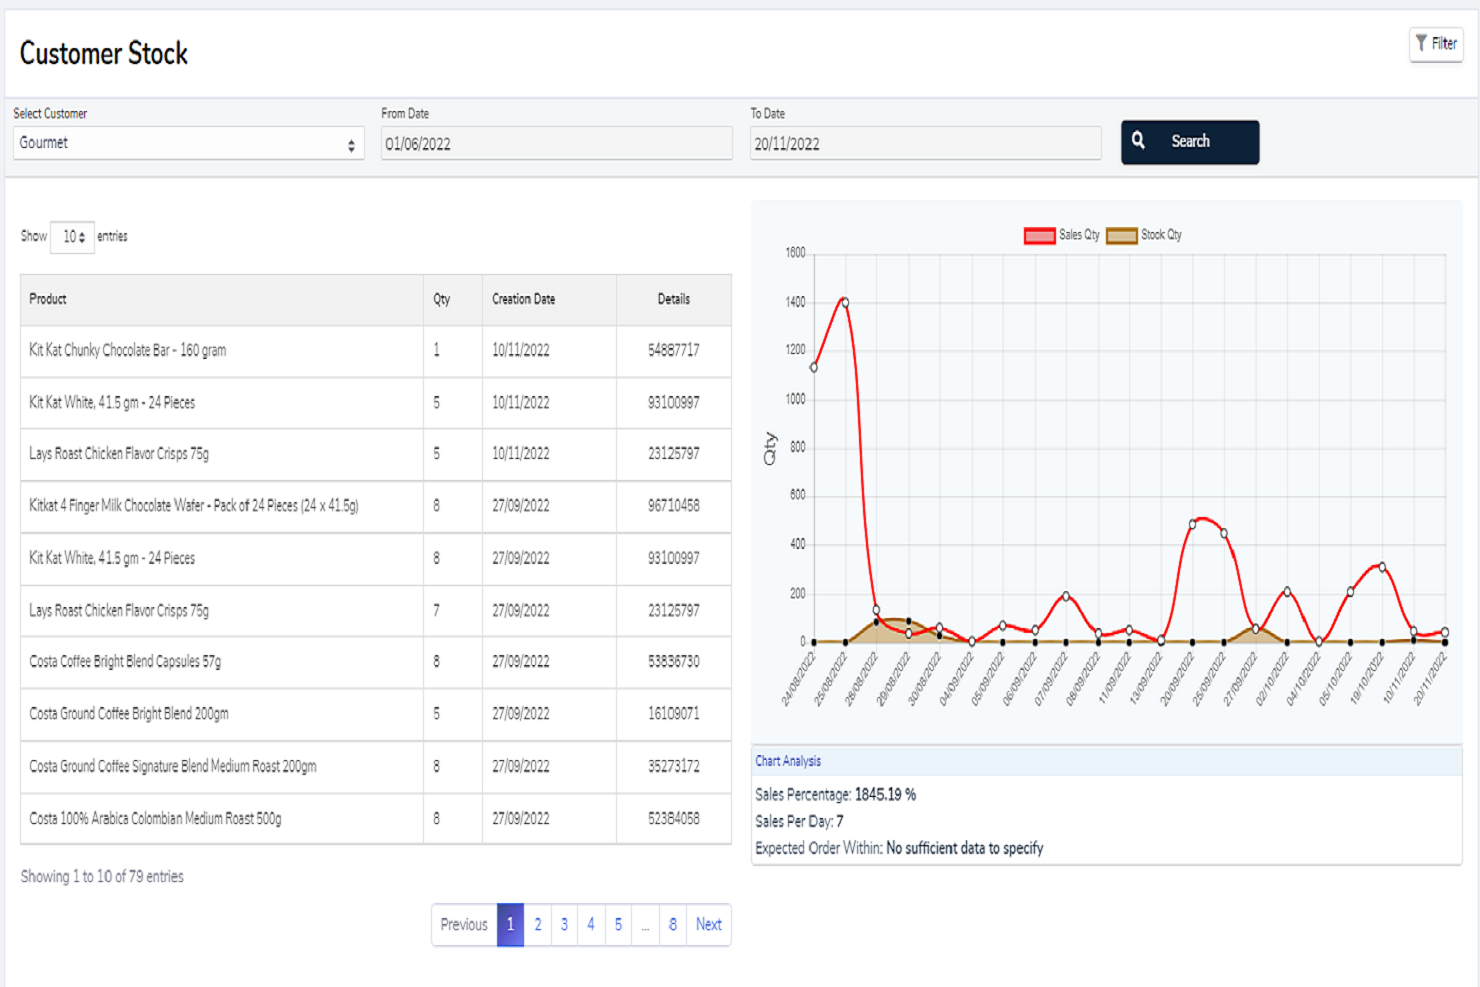Select Costa Coffee Bright Blend Capsules 57g
This screenshot has width=1480, height=987.
click(x=125, y=662)
